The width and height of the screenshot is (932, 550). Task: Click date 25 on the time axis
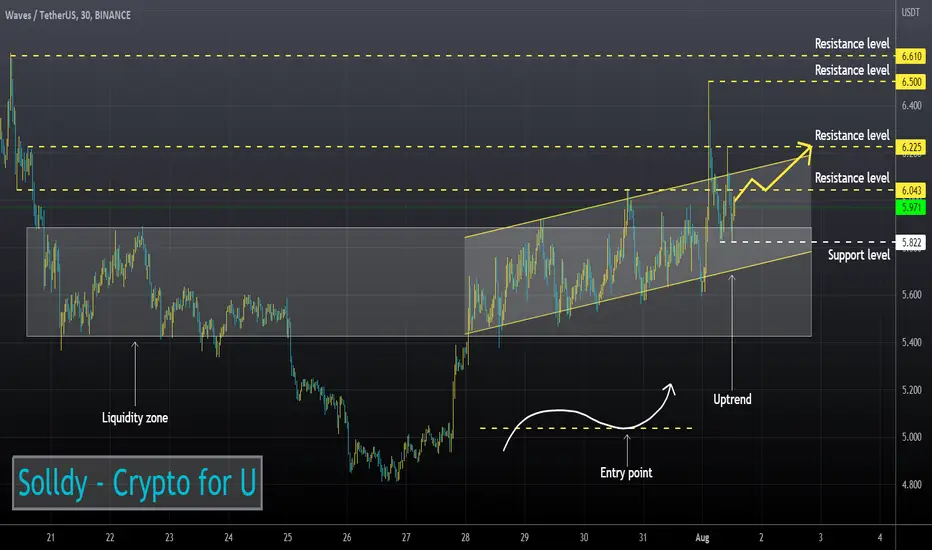[x=288, y=538]
